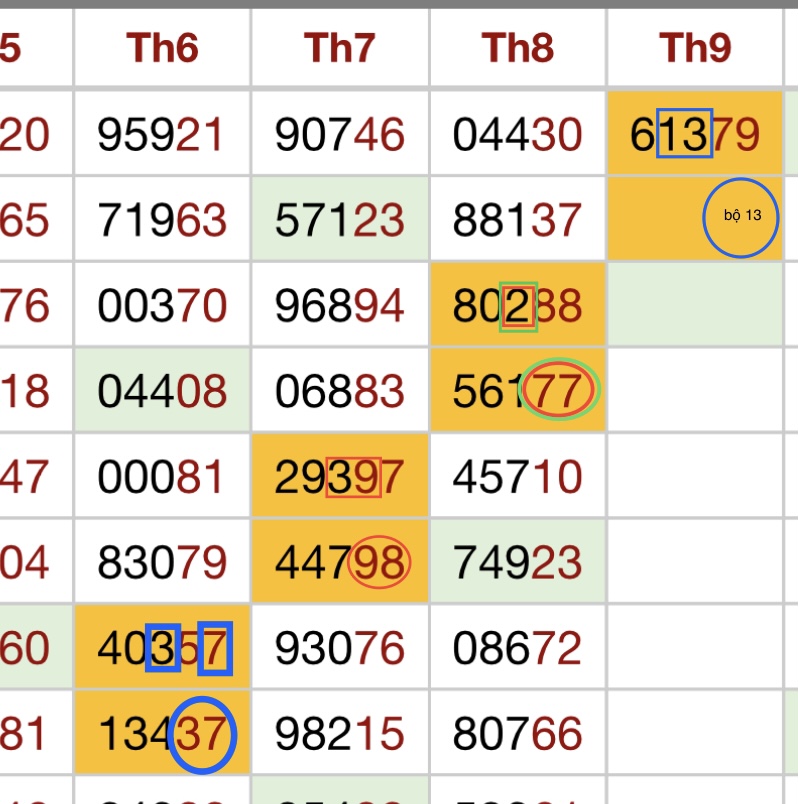Click the cell showing 95921
The width and height of the screenshot is (798, 804).
[x=162, y=133]
